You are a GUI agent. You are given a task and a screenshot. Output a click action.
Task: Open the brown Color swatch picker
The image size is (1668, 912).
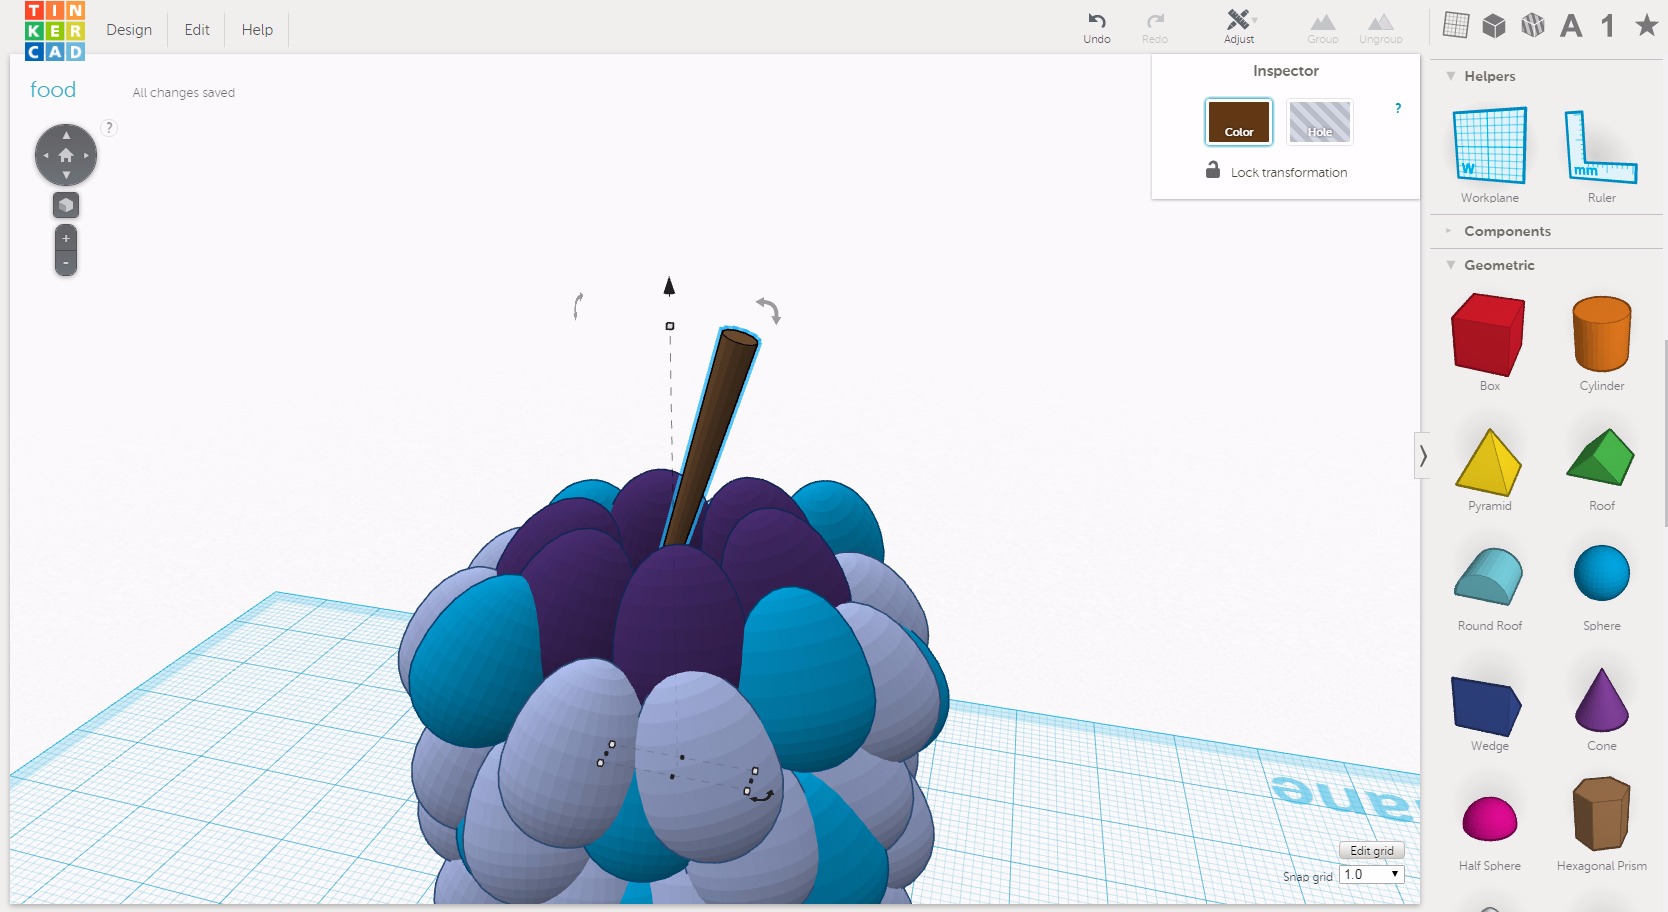pos(1239,122)
